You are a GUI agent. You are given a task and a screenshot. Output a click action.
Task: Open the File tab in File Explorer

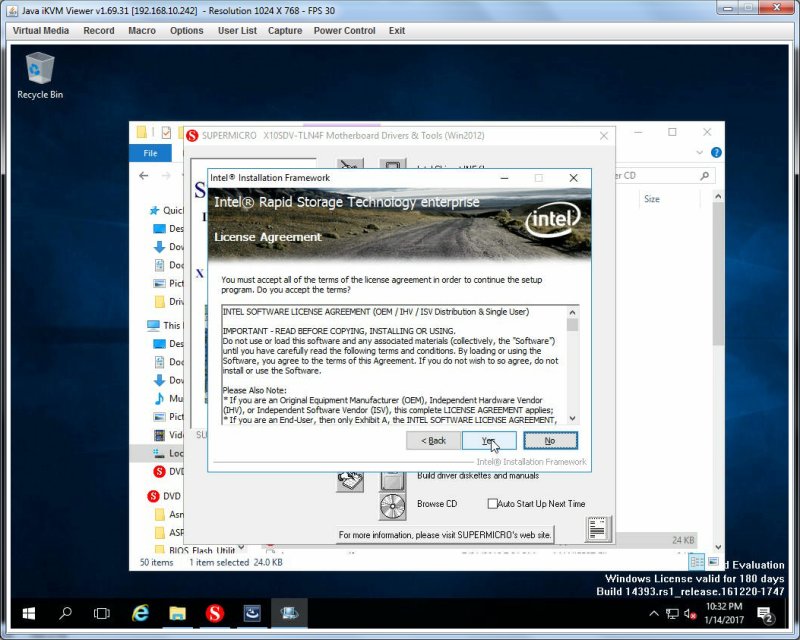tap(150, 153)
